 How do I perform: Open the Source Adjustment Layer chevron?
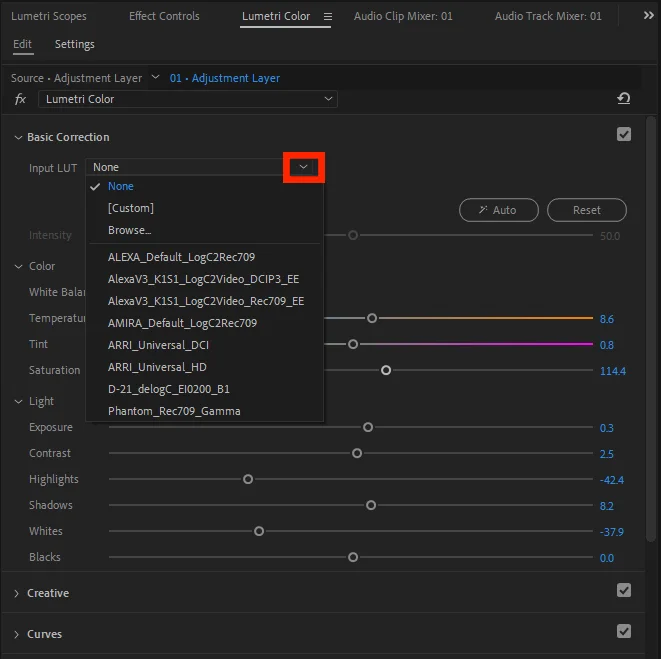(x=155, y=77)
